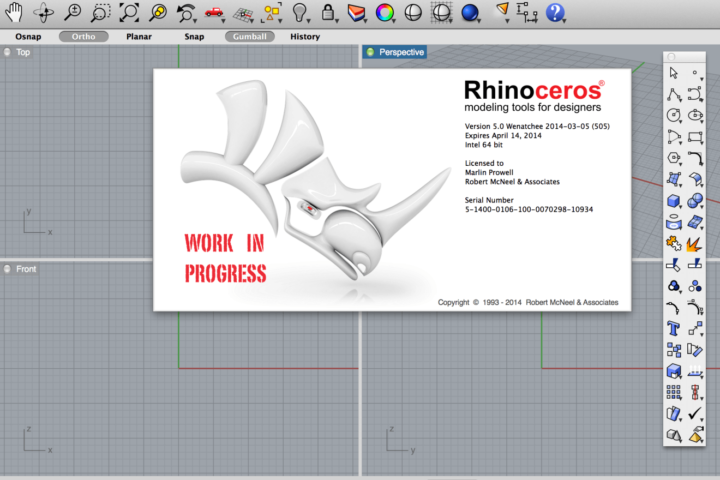The width and height of the screenshot is (720, 480).
Task: Select the arrow pointer tool in palette
Action: pyautogui.click(x=674, y=73)
